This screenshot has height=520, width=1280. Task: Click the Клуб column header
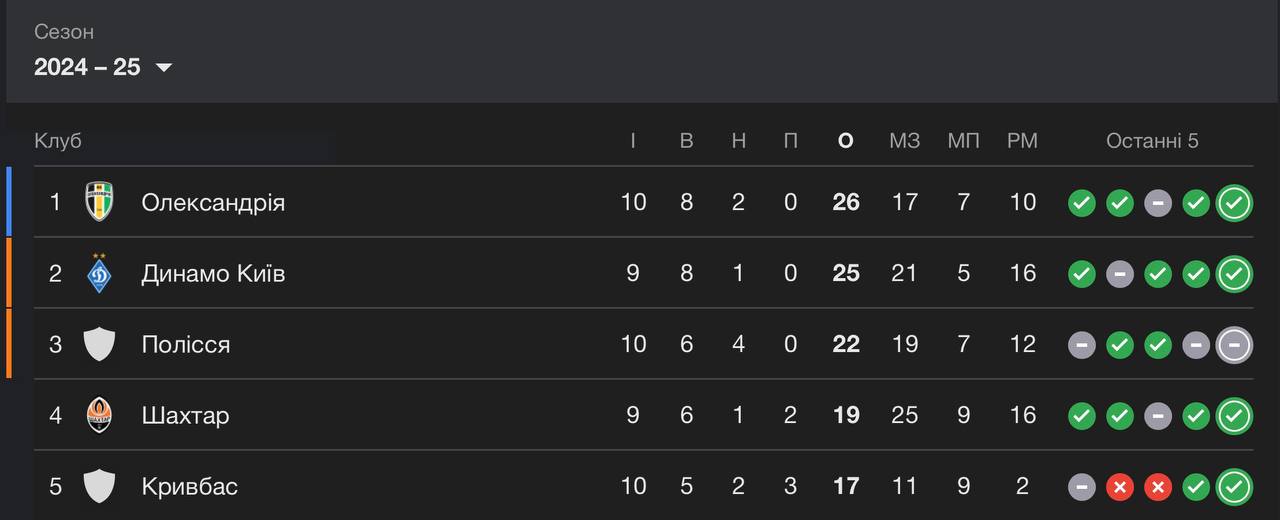coord(58,141)
